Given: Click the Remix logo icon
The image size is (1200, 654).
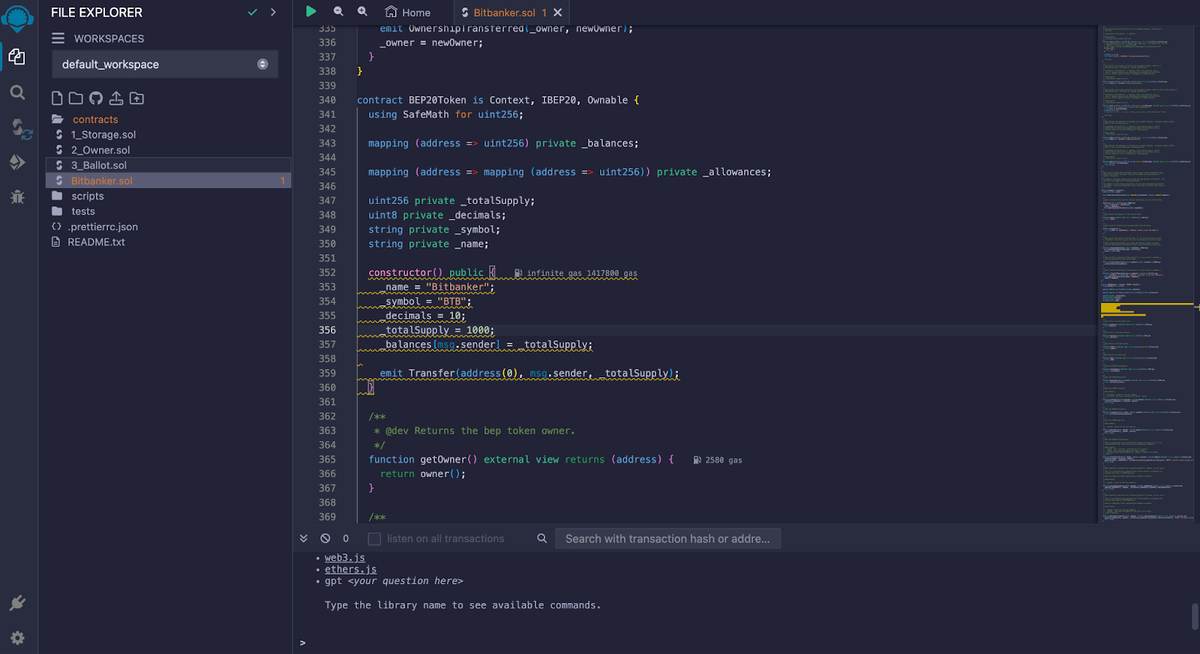Looking at the screenshot, I should point(18,18).
